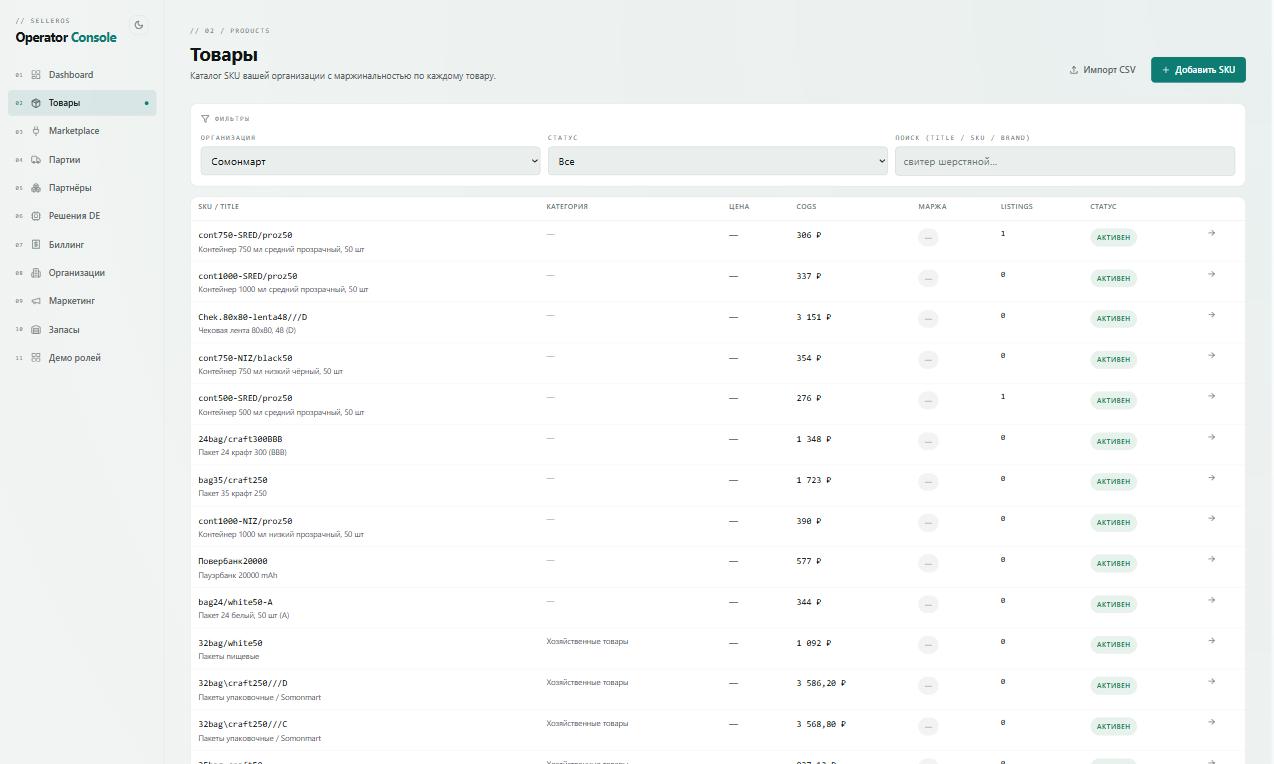Click the Демо ролей icon

point(36,358)
